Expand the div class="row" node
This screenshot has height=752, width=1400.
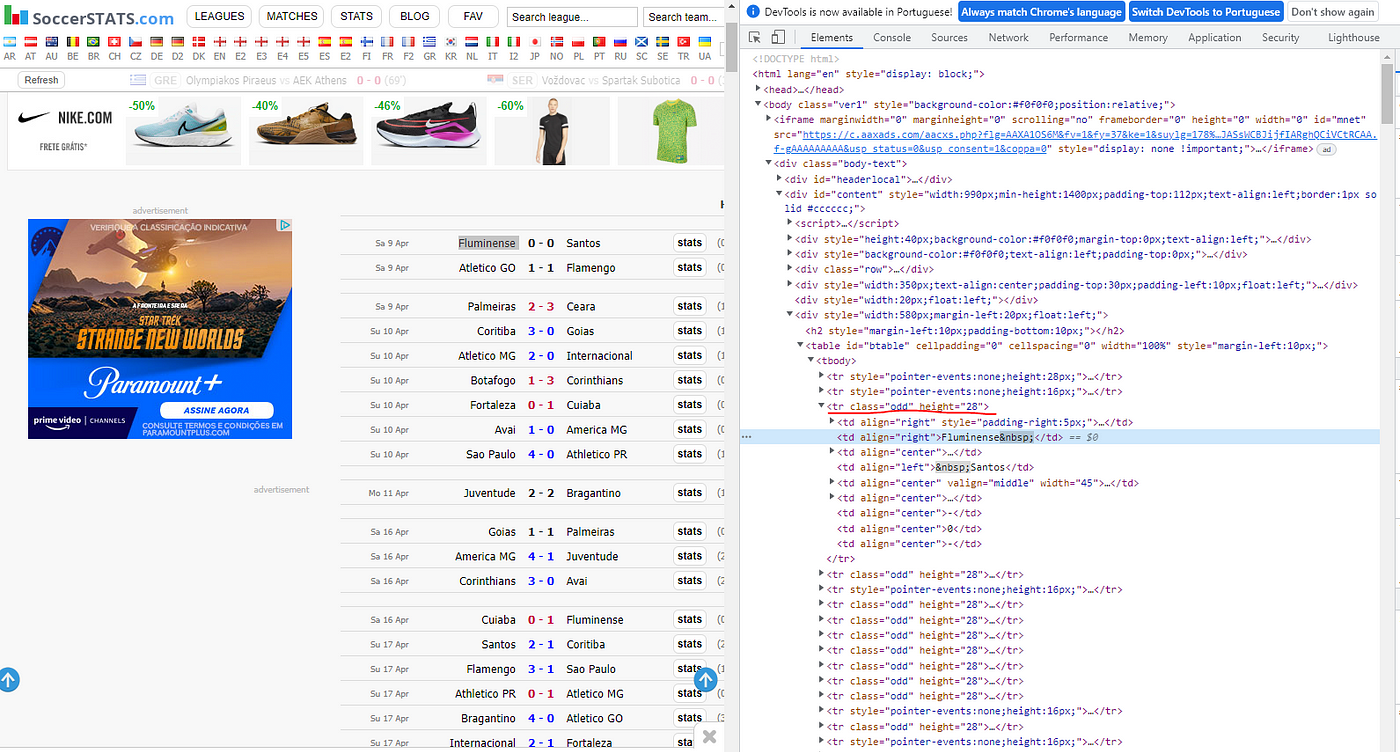coord(791,269)
